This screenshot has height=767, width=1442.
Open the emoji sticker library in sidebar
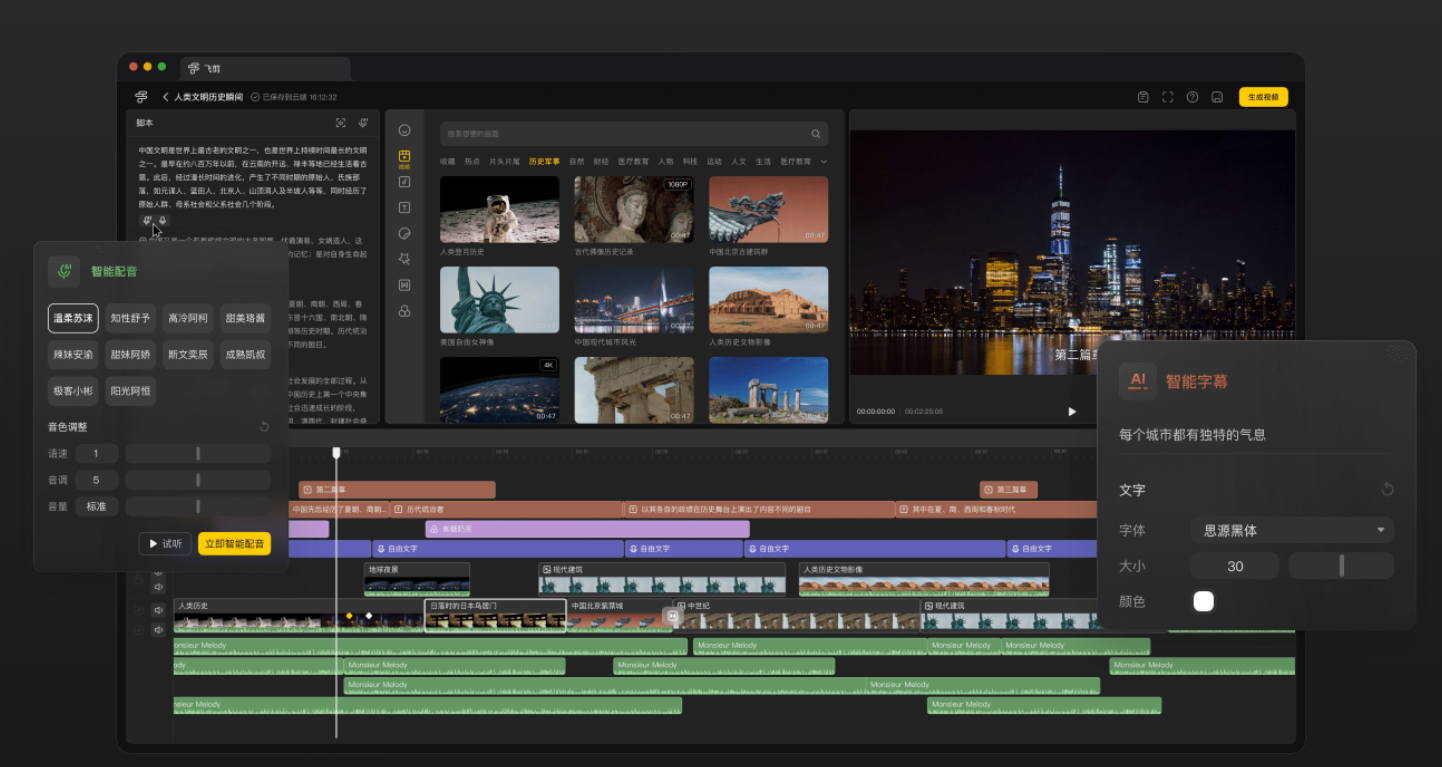(x=405, y=130)
